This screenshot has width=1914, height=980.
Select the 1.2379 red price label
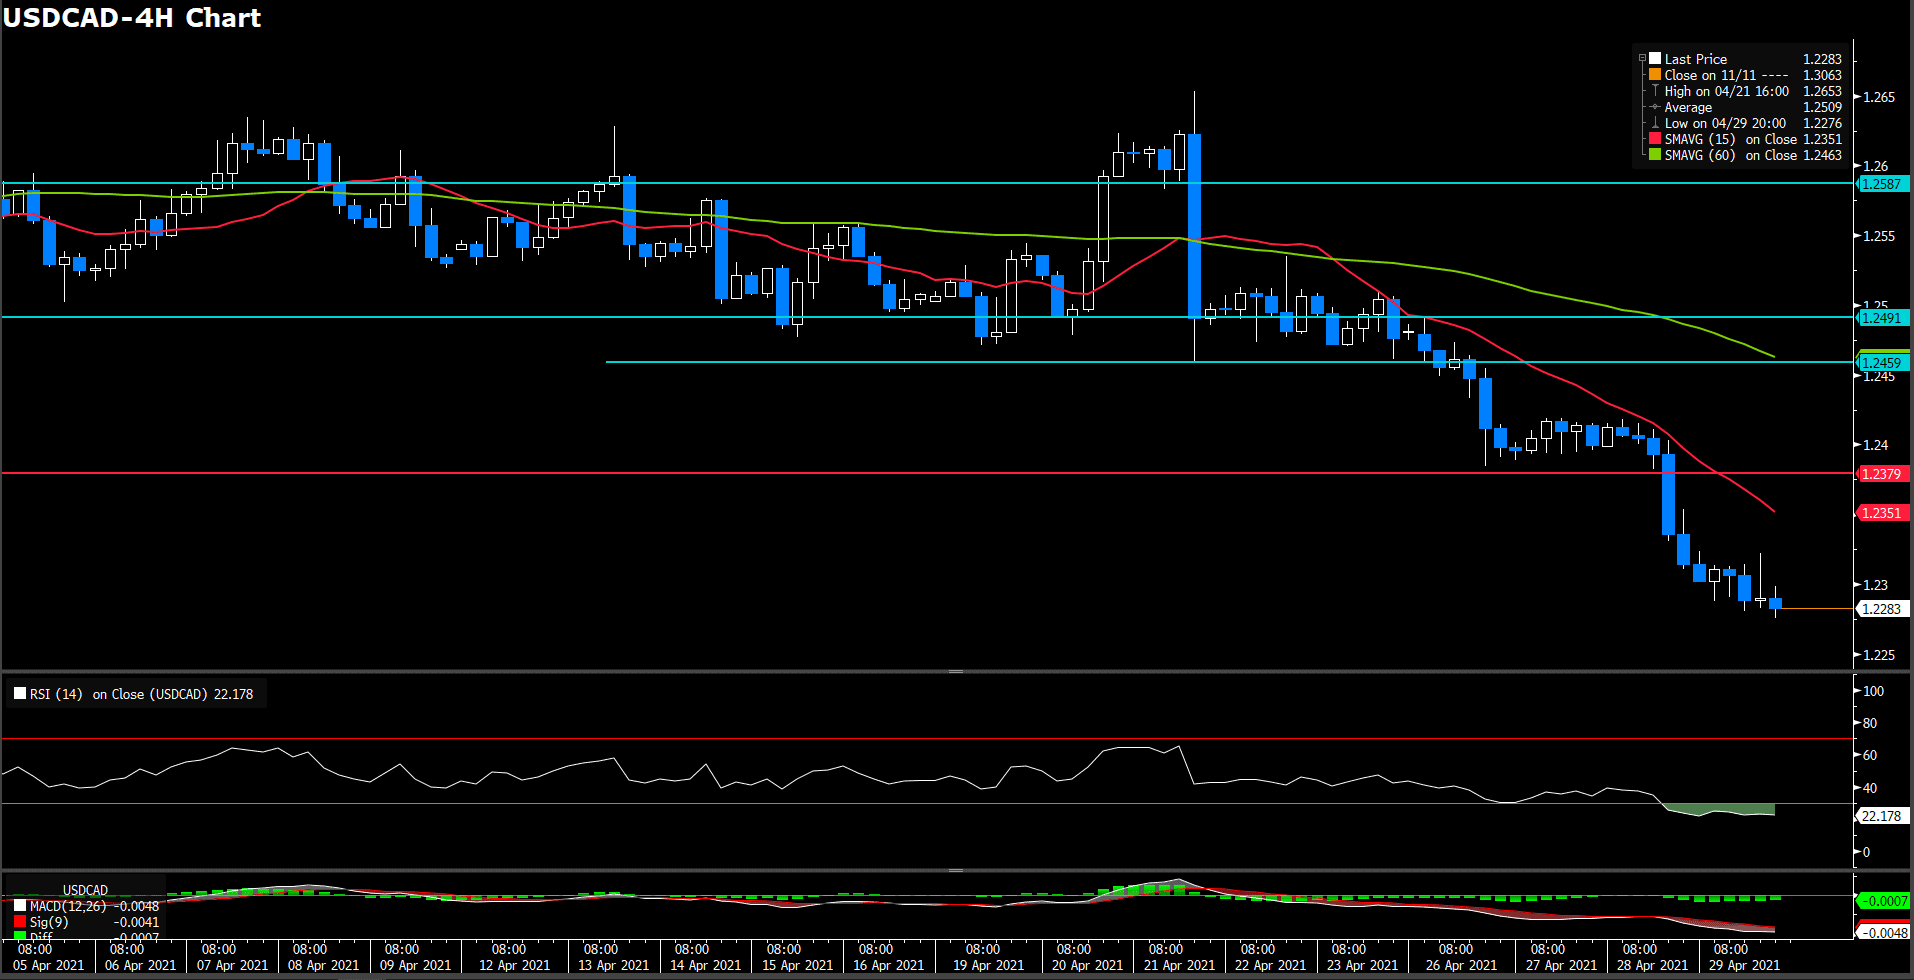(x=1881, y=474)
